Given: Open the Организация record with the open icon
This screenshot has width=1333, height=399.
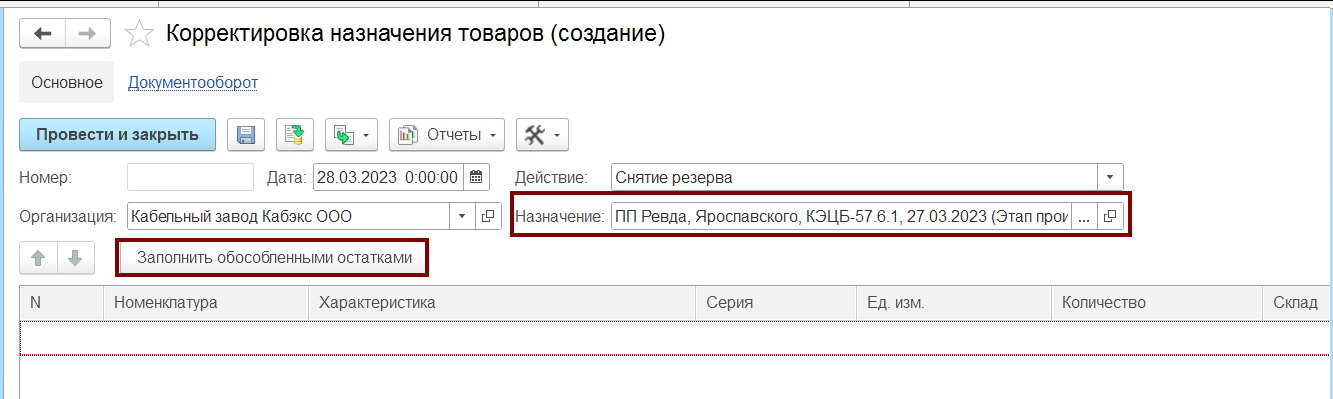Looking at the screenshot, I should (x=488, y=216).
